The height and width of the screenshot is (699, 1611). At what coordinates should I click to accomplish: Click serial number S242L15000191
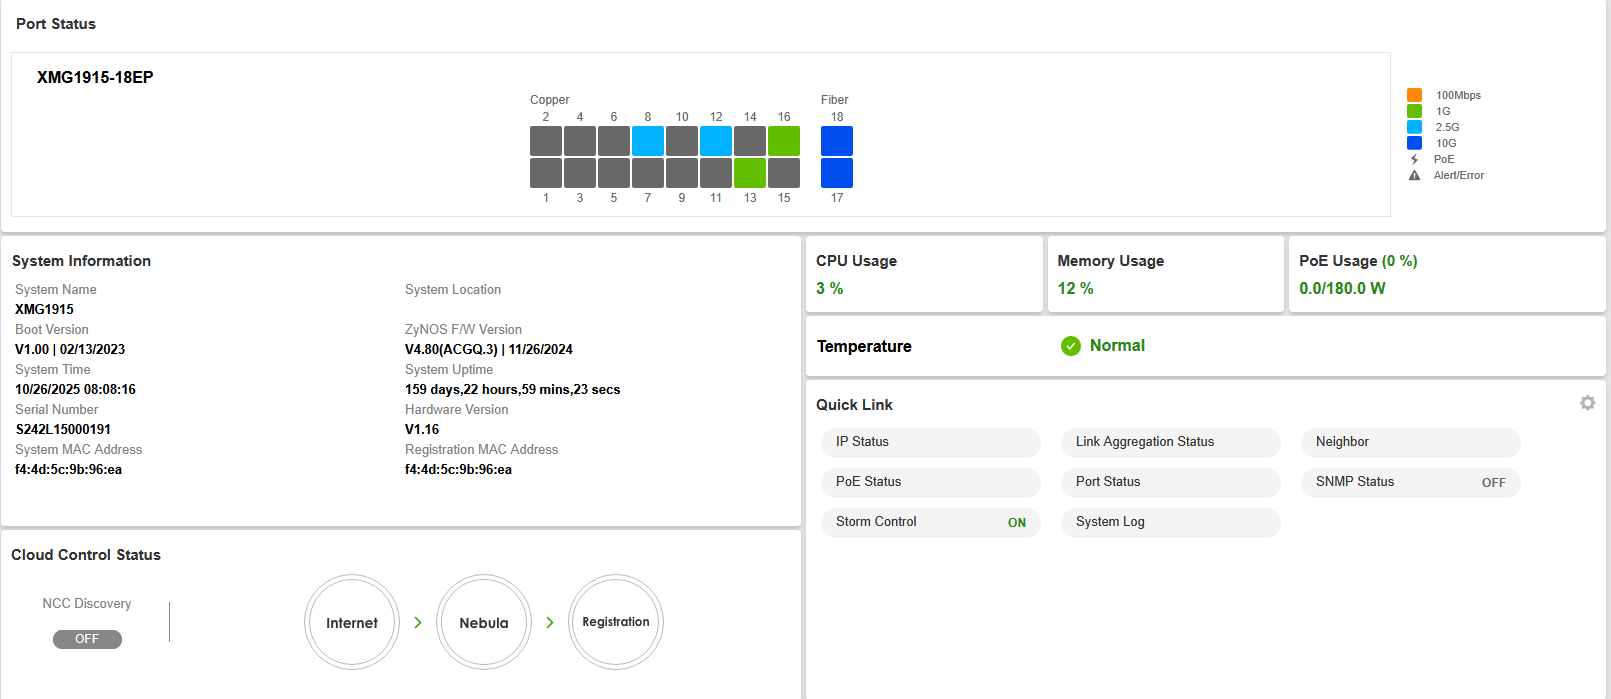click(63, 429)
